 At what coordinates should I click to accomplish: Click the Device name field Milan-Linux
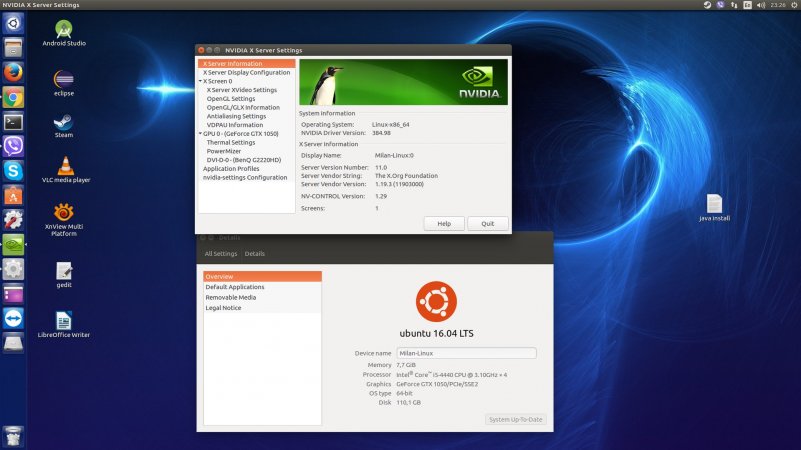(466, 353)
